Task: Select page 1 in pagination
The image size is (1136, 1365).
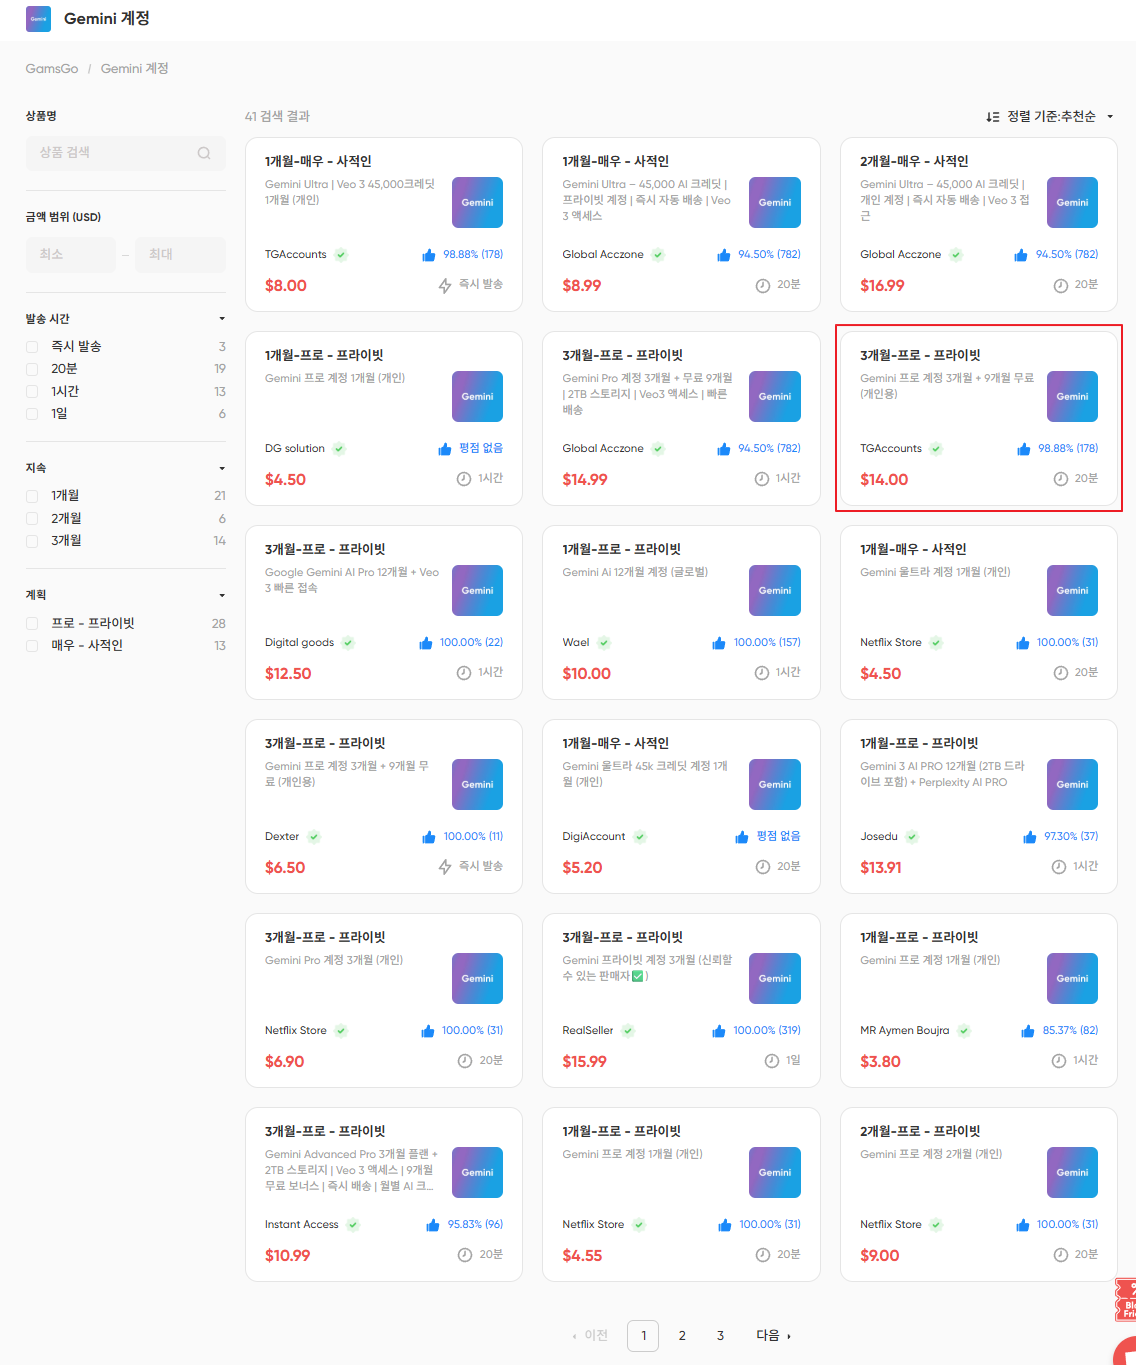Action: click(643, 1336)
